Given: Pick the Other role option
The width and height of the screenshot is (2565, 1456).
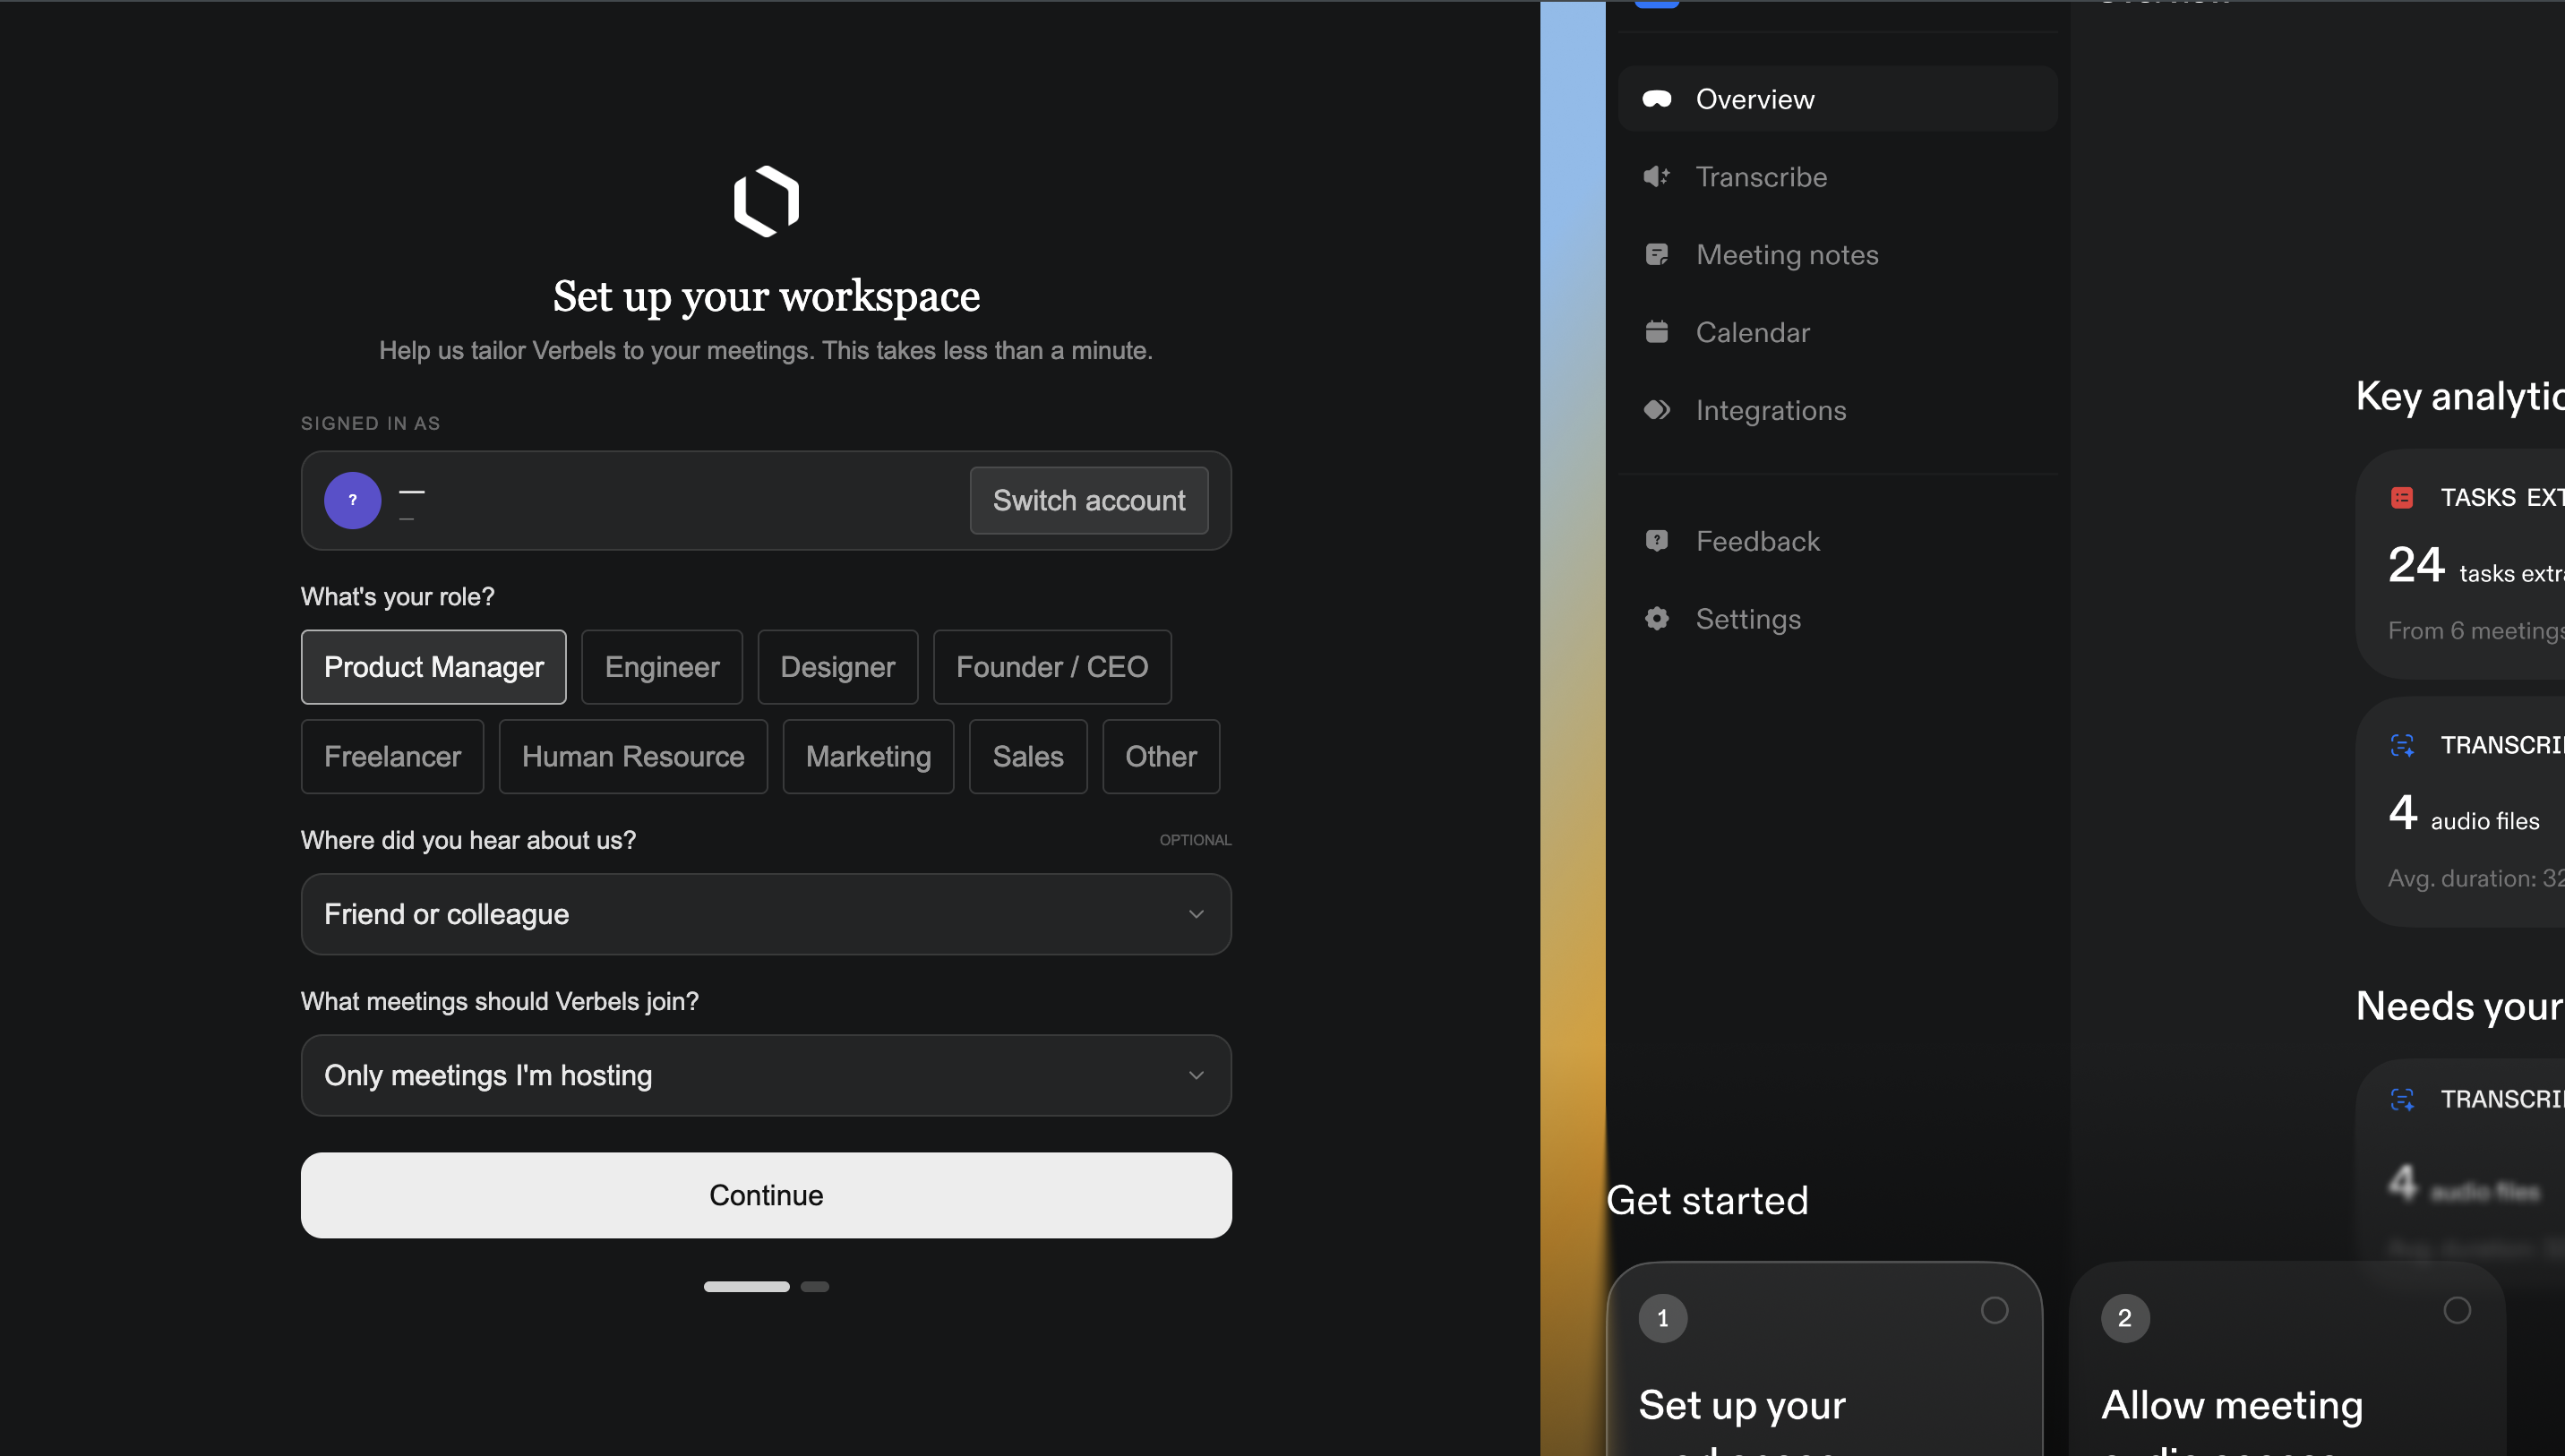Looking at the screenshot, I should coord(1161,757).
